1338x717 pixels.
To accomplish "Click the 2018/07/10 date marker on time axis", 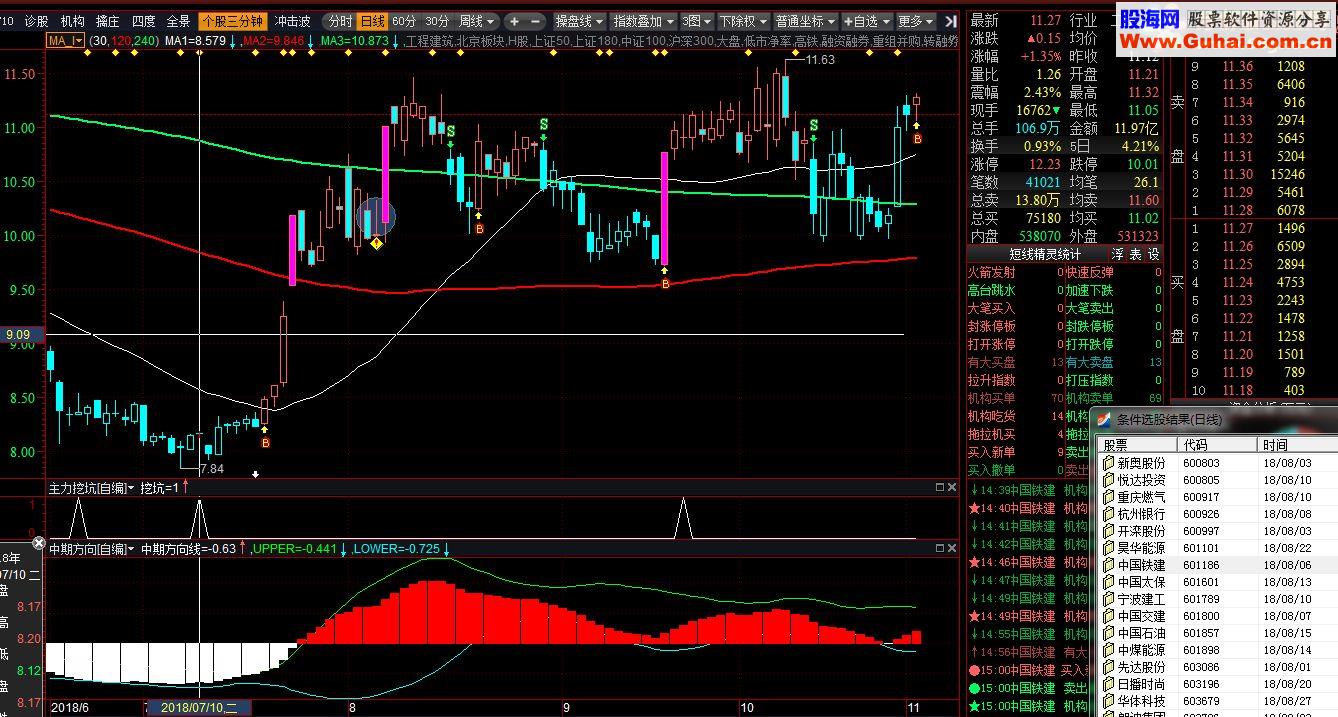I will click(x=199, y=707).
